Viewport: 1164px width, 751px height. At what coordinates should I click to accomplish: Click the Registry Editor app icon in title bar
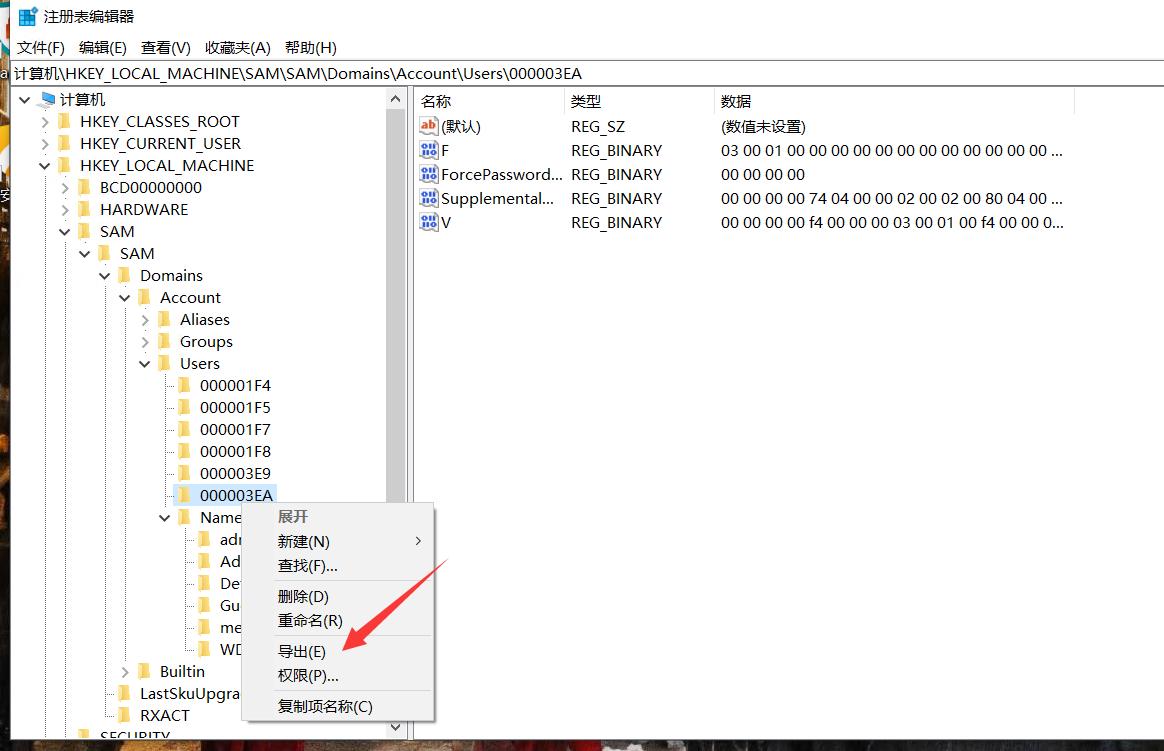pos(28,17)
